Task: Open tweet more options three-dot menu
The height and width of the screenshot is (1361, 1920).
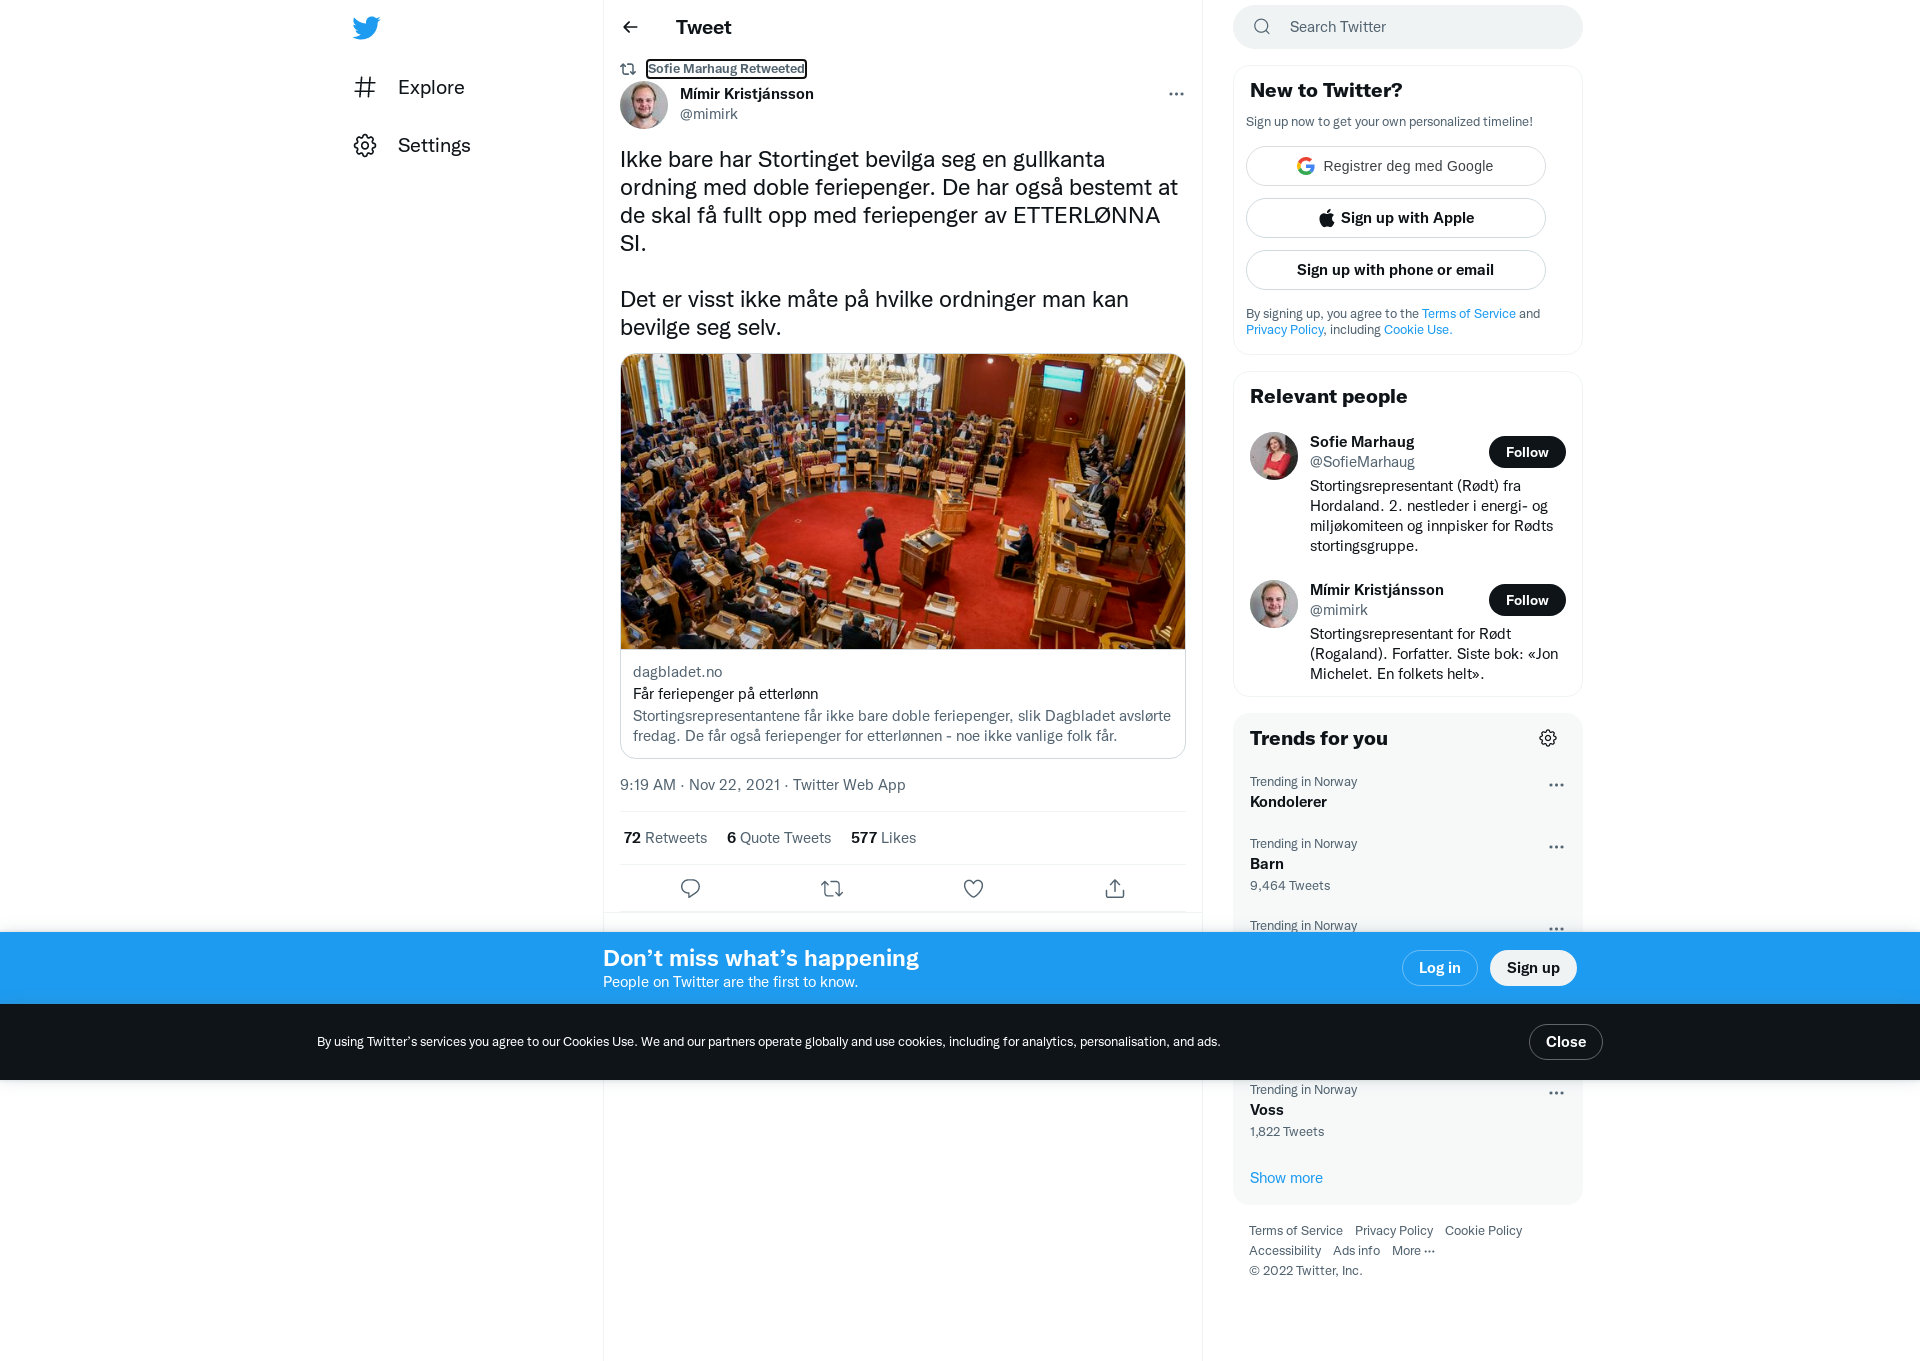Action: [1176, 94]
